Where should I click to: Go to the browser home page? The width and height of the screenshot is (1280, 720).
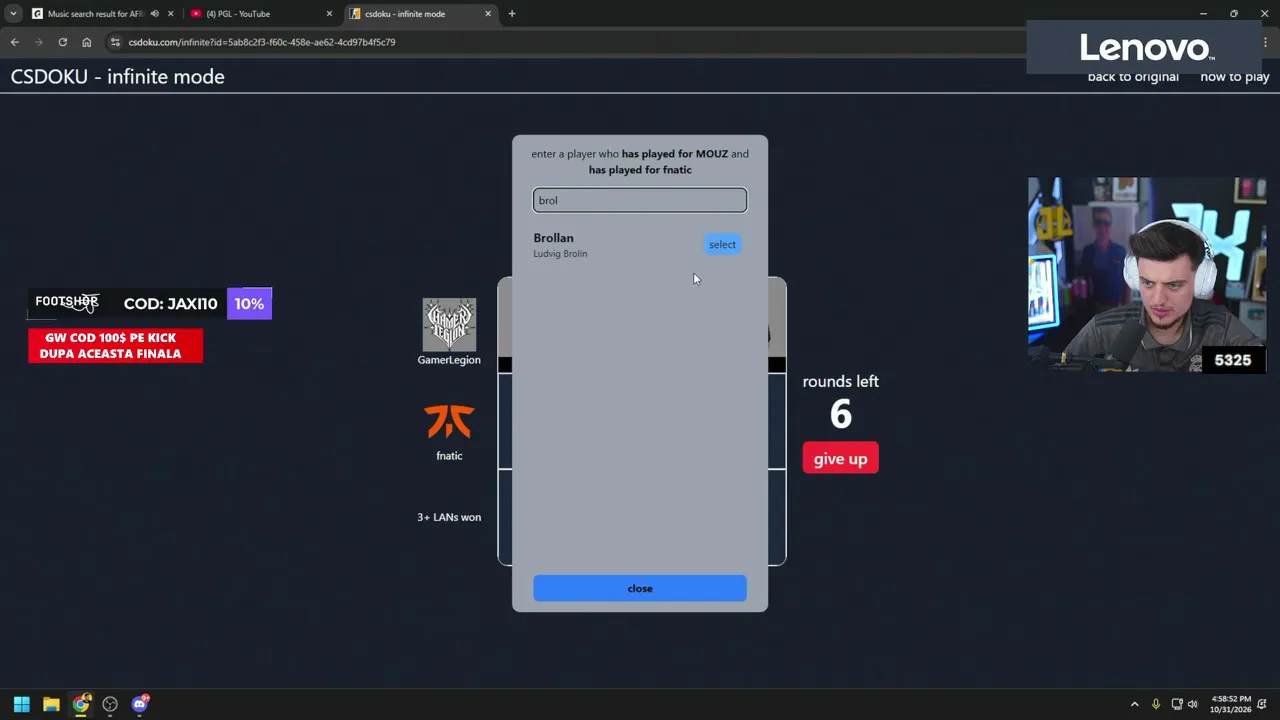click(87, 42)
